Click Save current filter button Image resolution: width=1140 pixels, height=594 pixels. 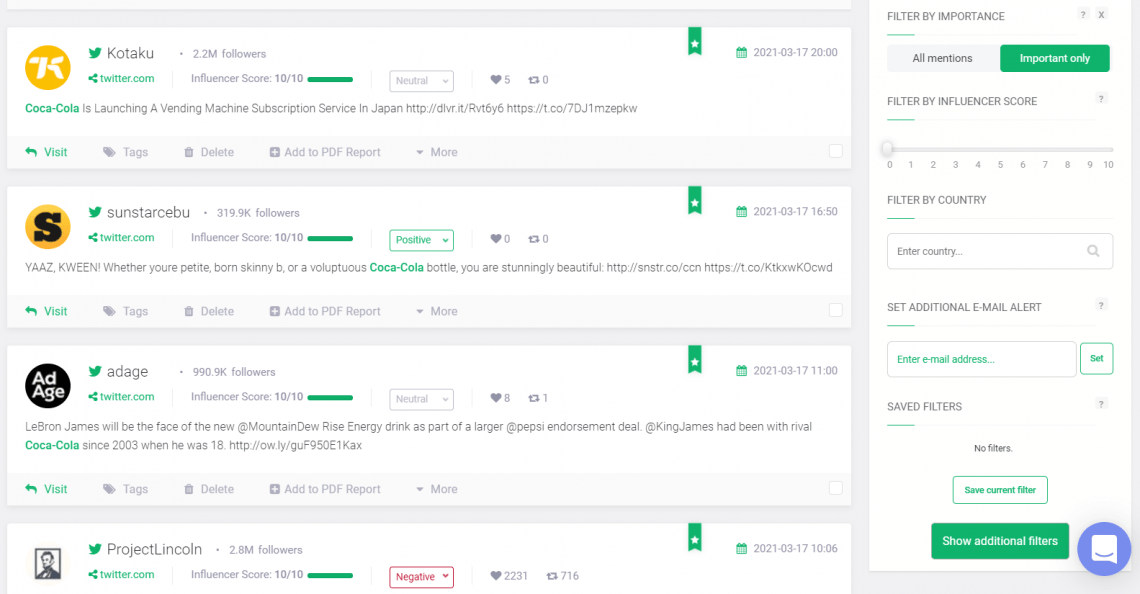pyautogui.click(x=1000, y=490)
